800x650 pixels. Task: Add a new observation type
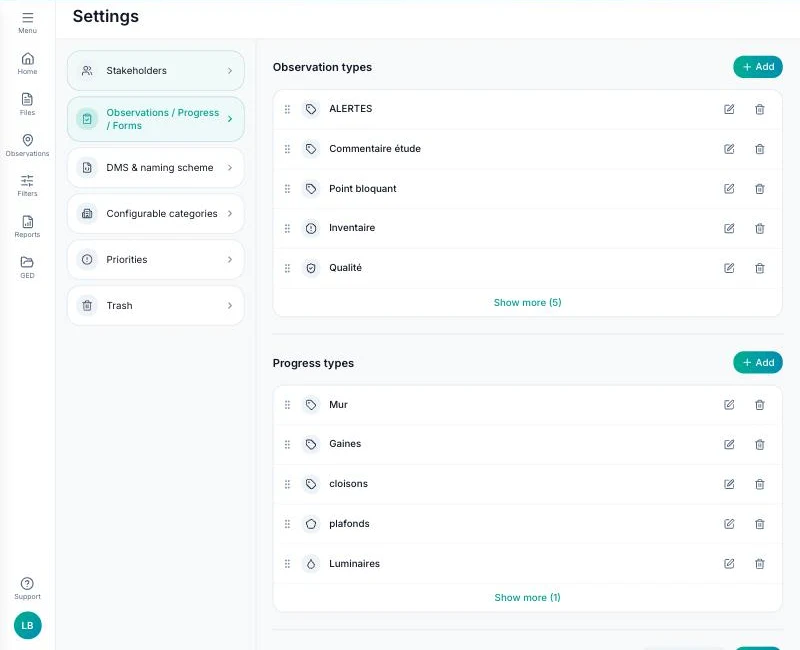pos(758,67)
